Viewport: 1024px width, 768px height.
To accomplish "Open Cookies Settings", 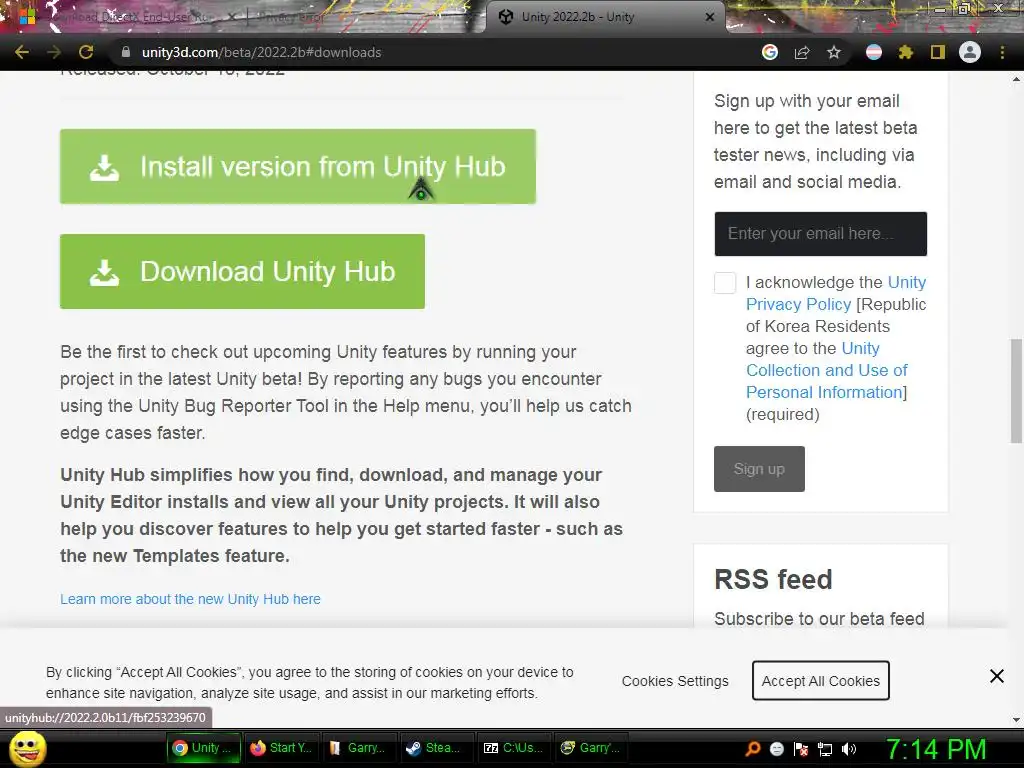I will (675, 681).
